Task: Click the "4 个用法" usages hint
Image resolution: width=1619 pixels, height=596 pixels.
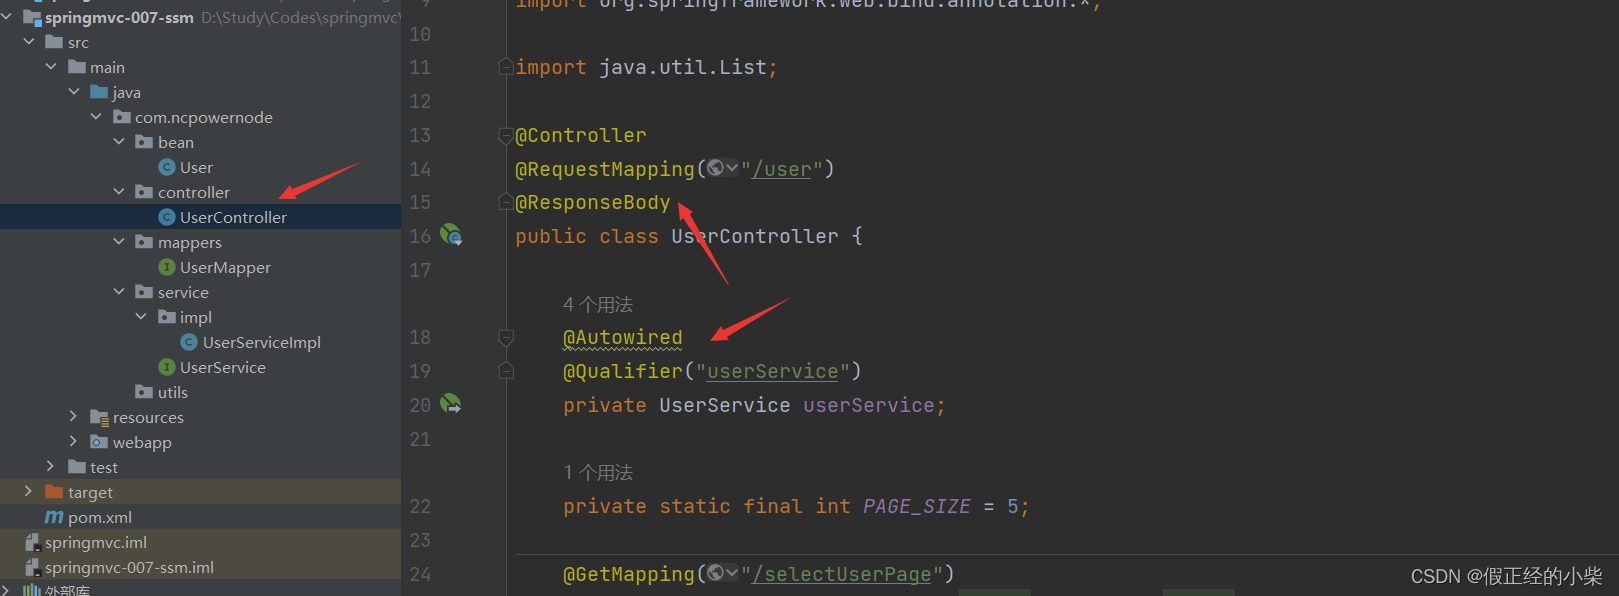Action: (598, 304)
